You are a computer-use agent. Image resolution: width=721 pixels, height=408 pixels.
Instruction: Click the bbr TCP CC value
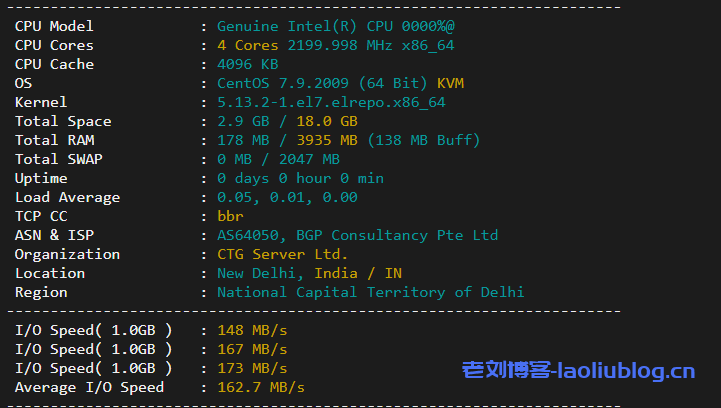click(230, 216)
